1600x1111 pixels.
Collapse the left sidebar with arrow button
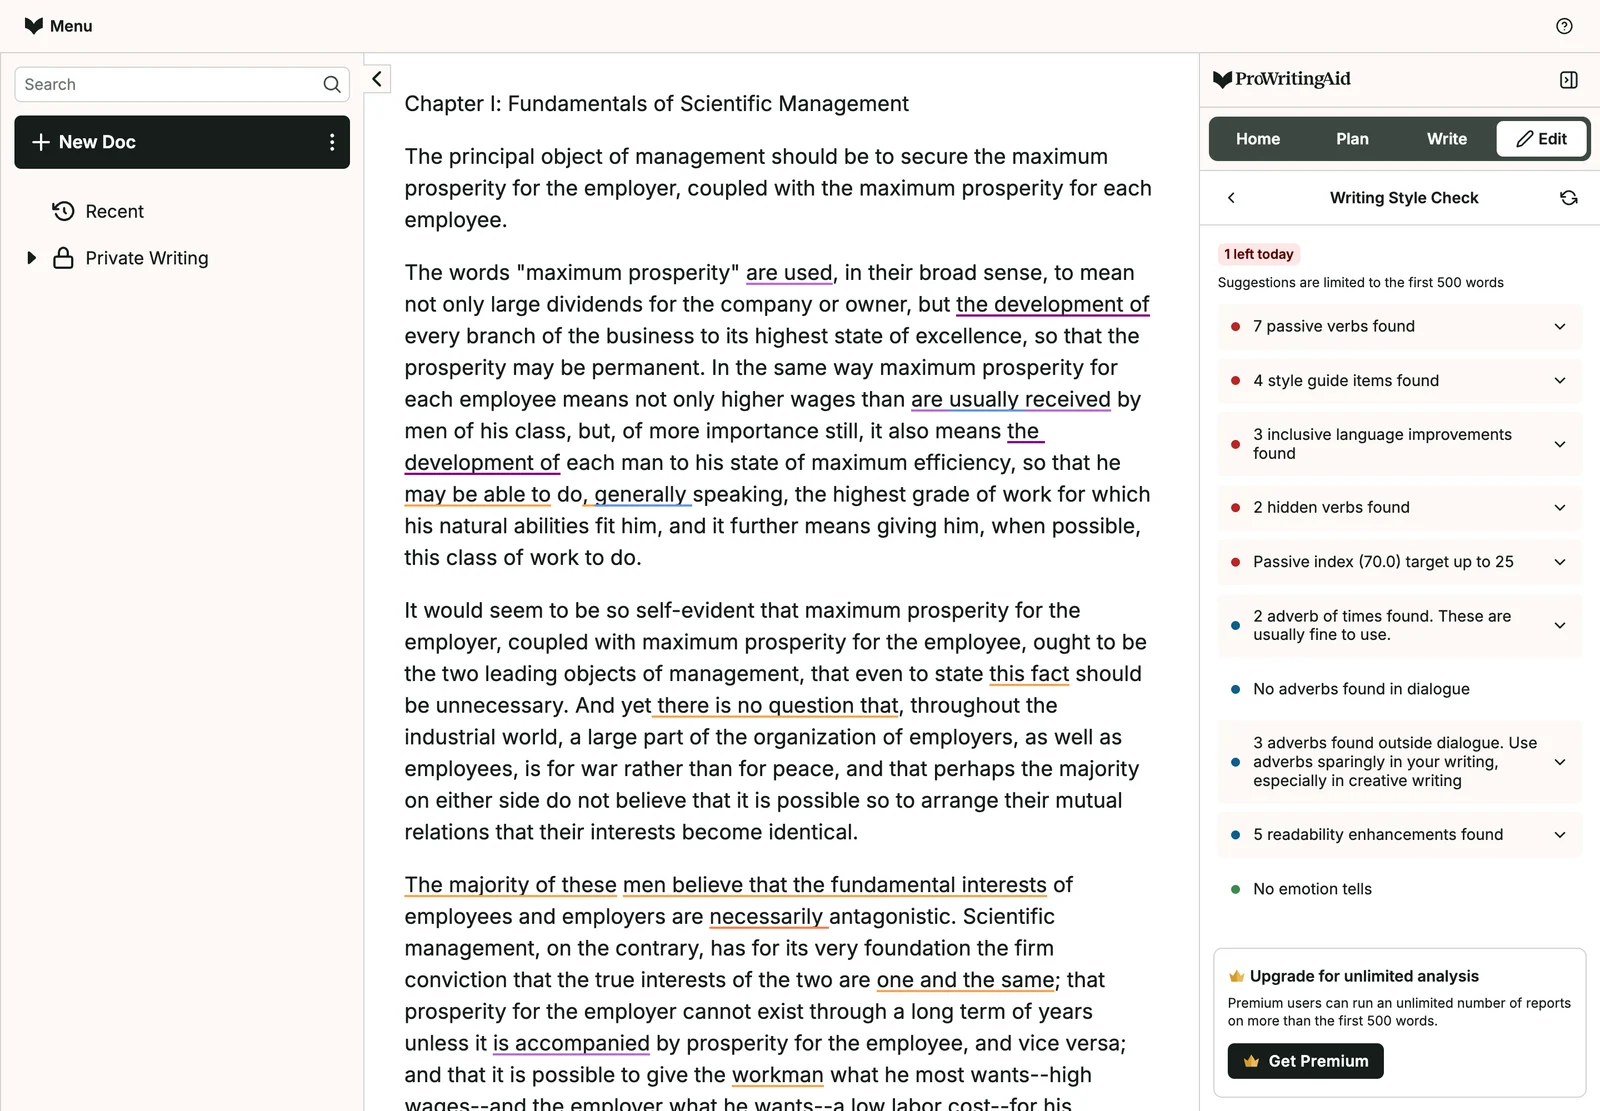377,79
